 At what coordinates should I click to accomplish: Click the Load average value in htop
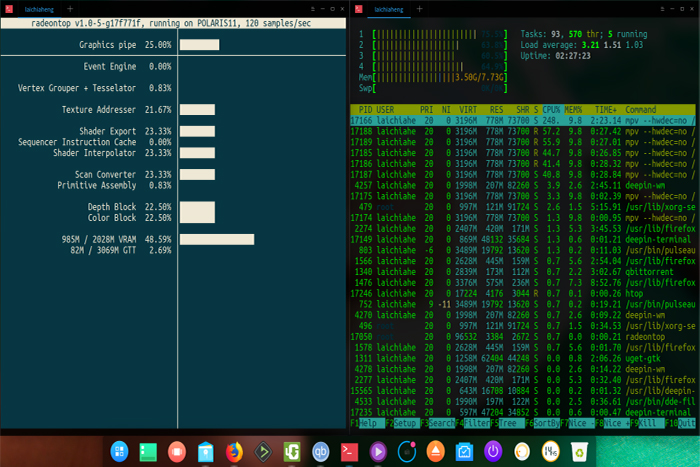tap(582, 45)
